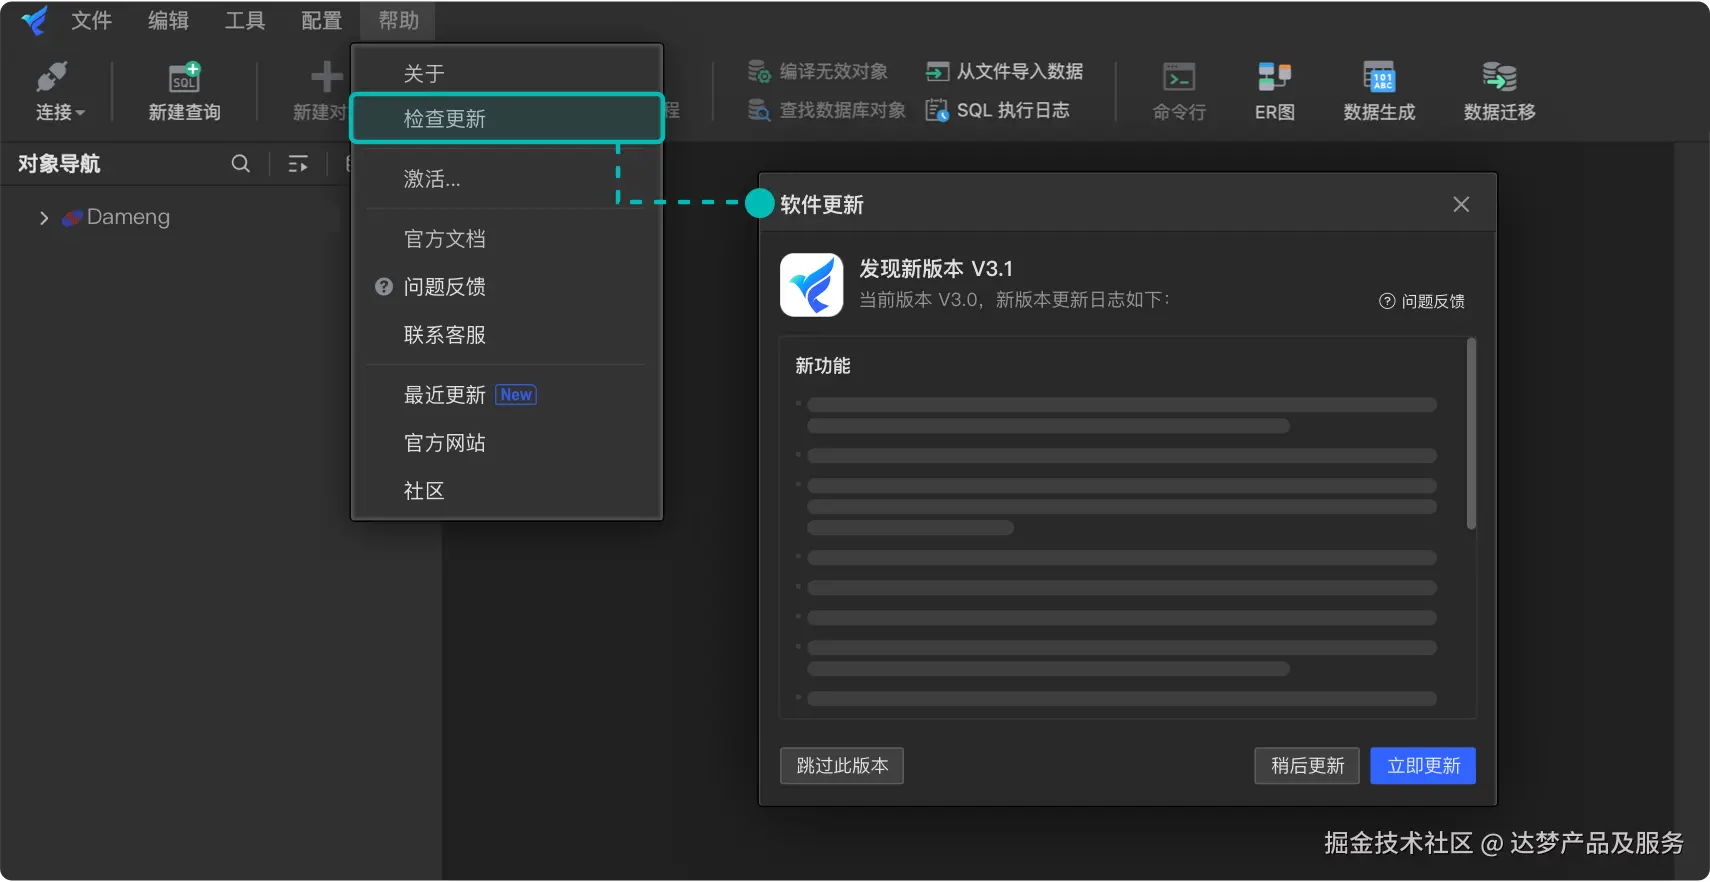Click the connection plug icon
The height and width of the screenshot is (882, 1710).
tap(51, 77)
